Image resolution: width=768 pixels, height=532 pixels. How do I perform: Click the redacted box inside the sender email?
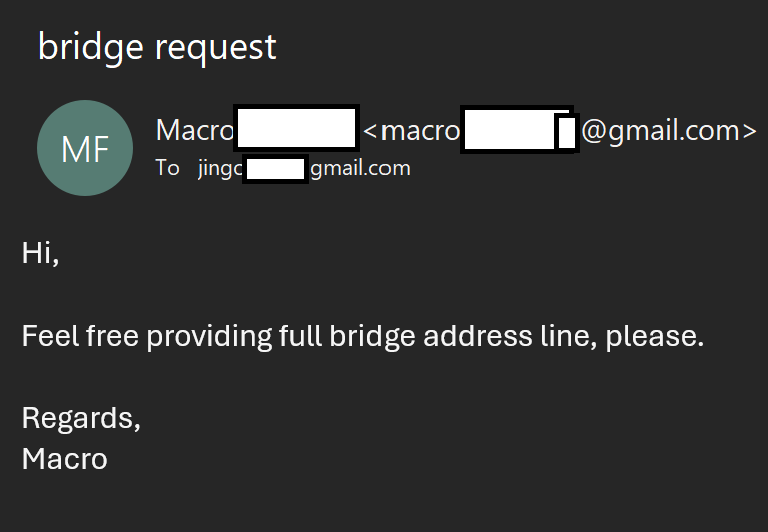[520, 130]
